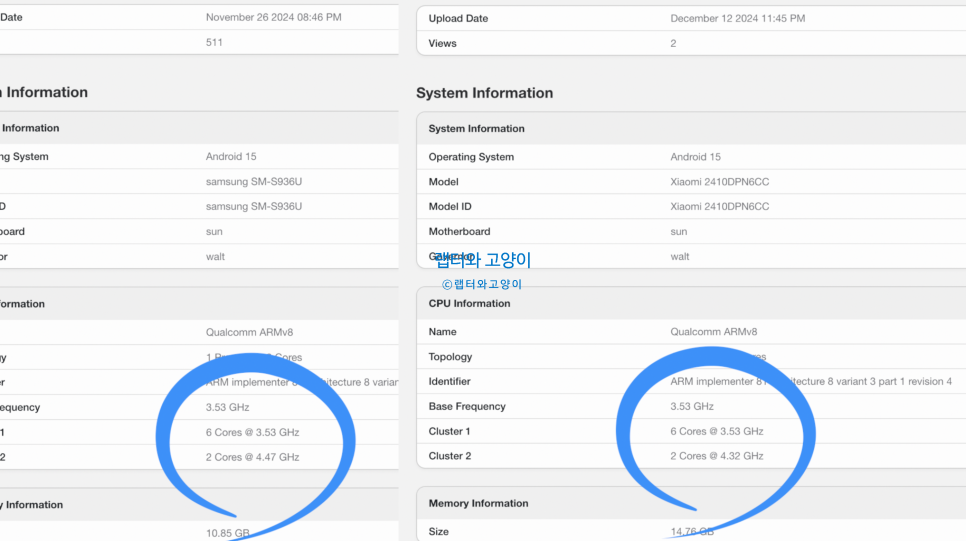Click Qualcomm ARMv8 beside the Name label
Screen dimensions: 966x541
(713, 332)
